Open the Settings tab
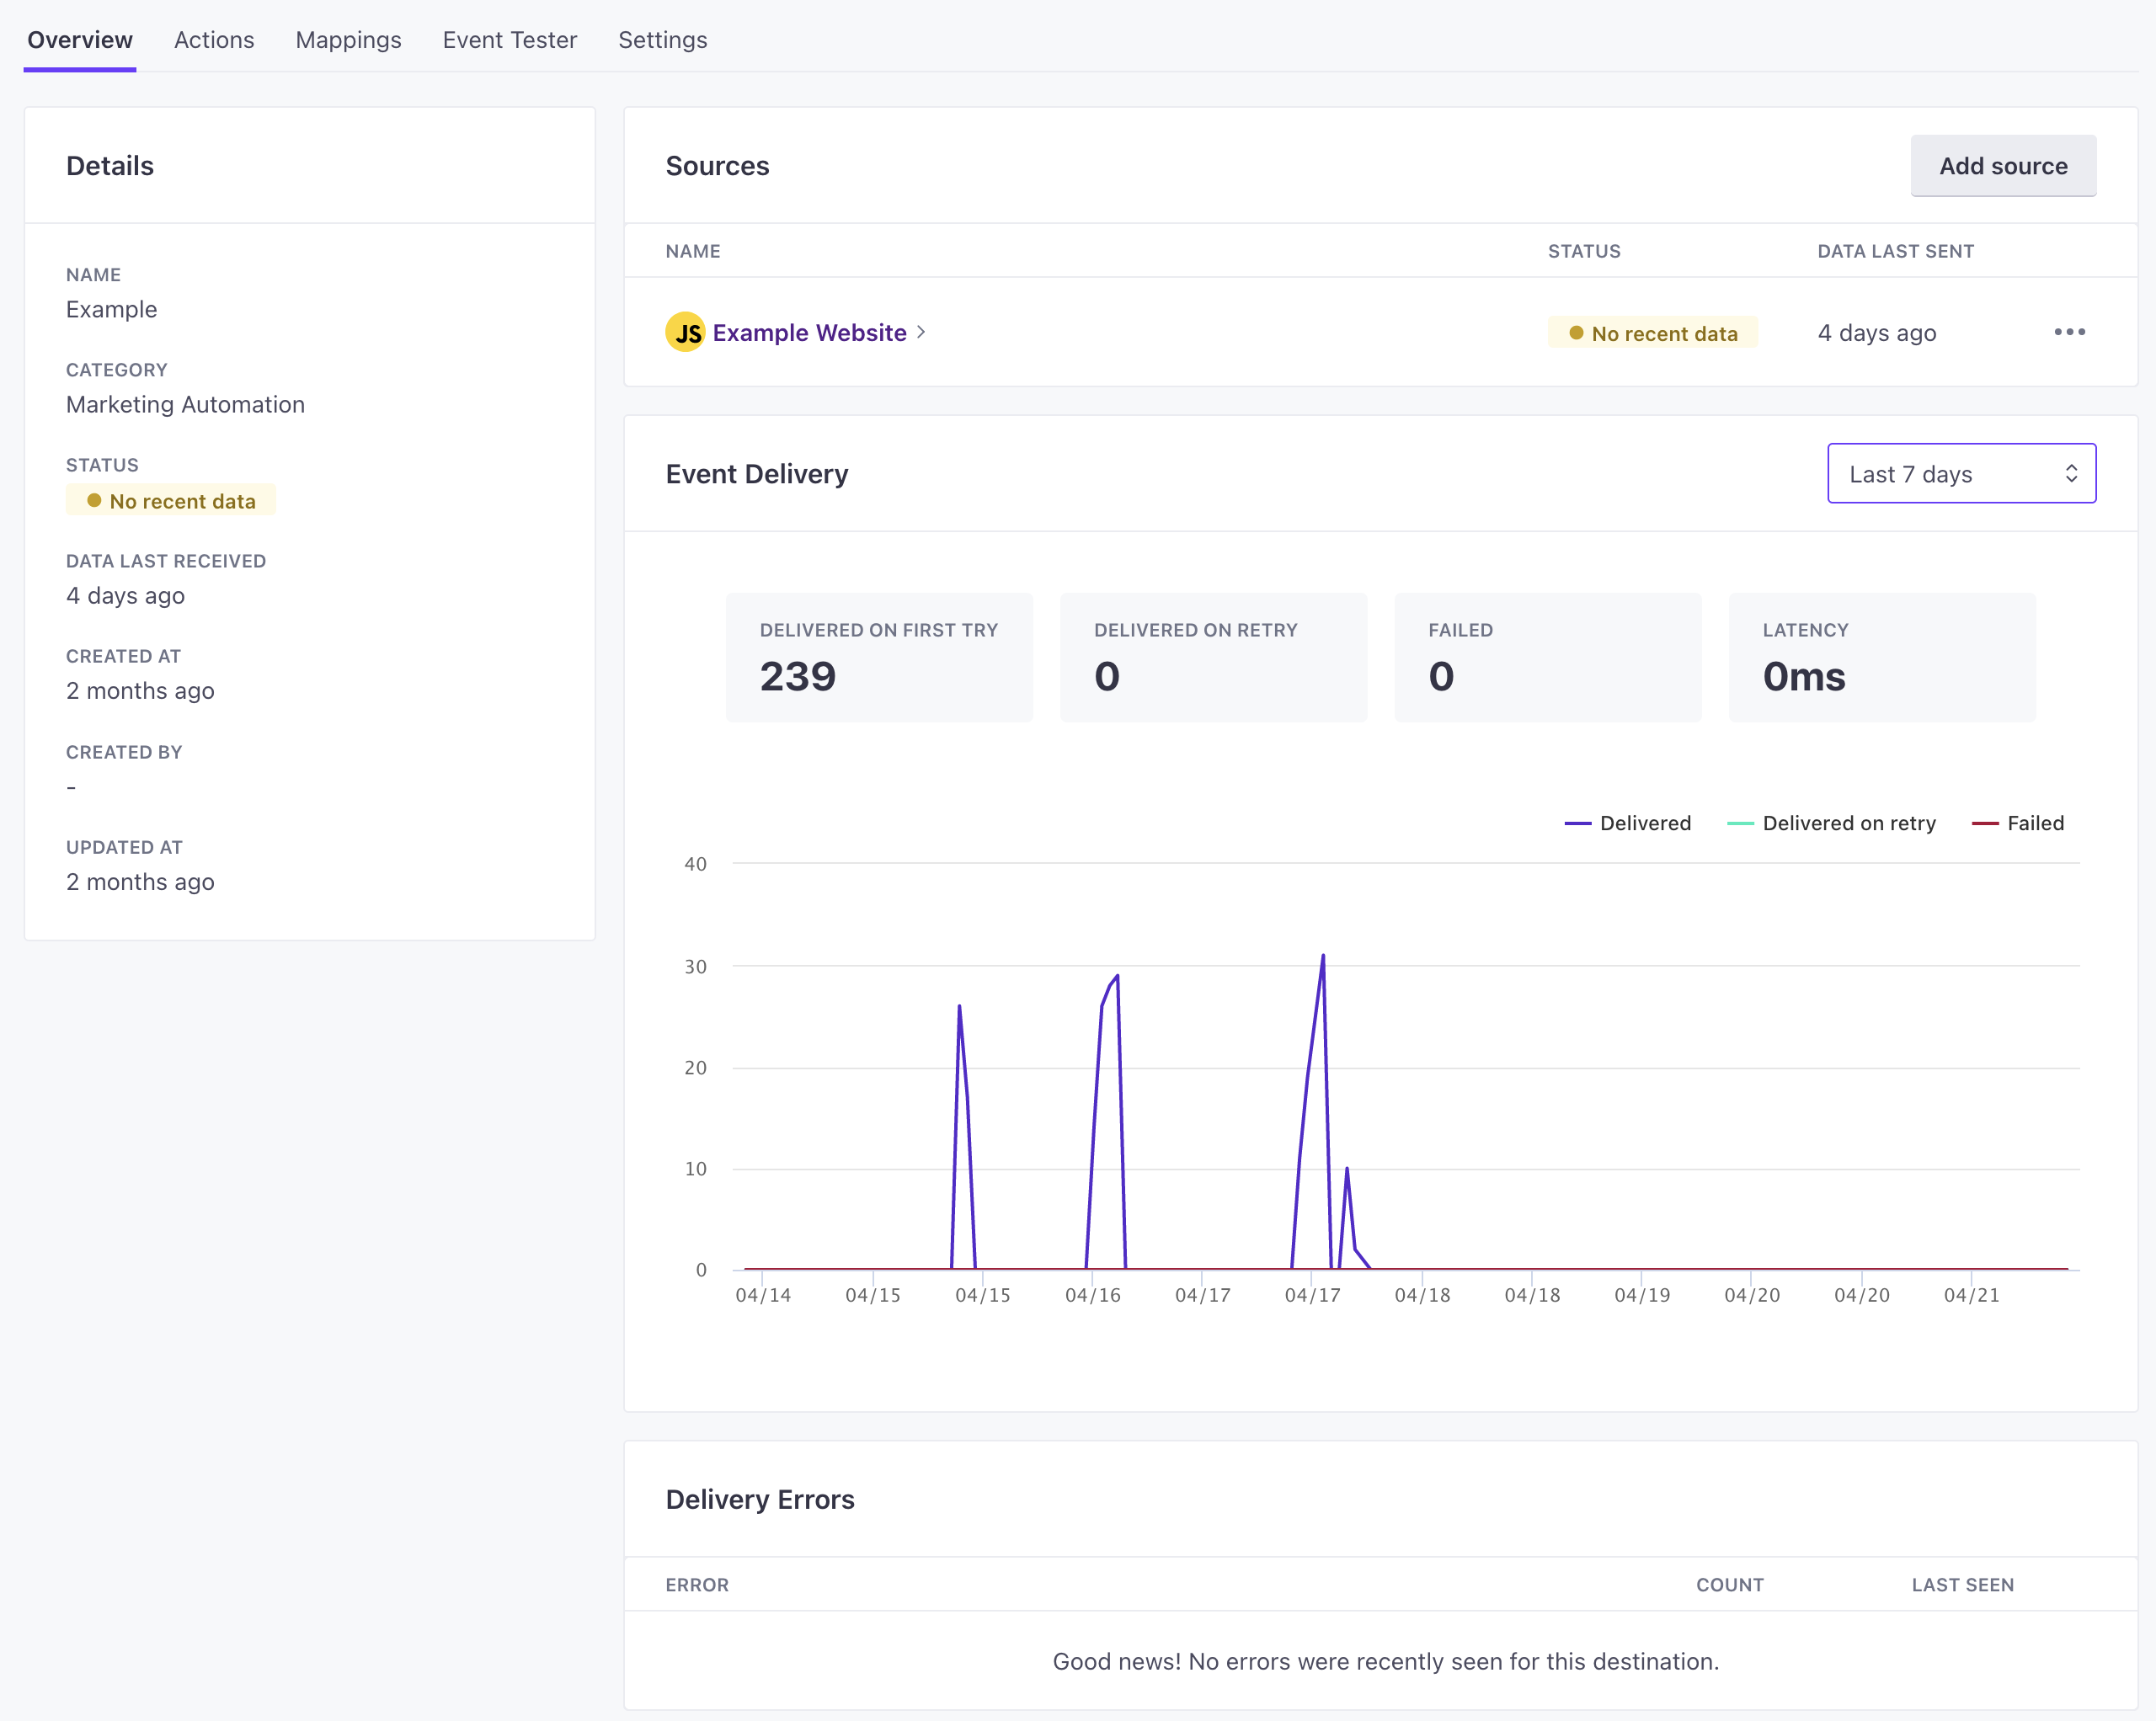Image resolution: width=2156 pixels, height=1721 pixels. 662,40
